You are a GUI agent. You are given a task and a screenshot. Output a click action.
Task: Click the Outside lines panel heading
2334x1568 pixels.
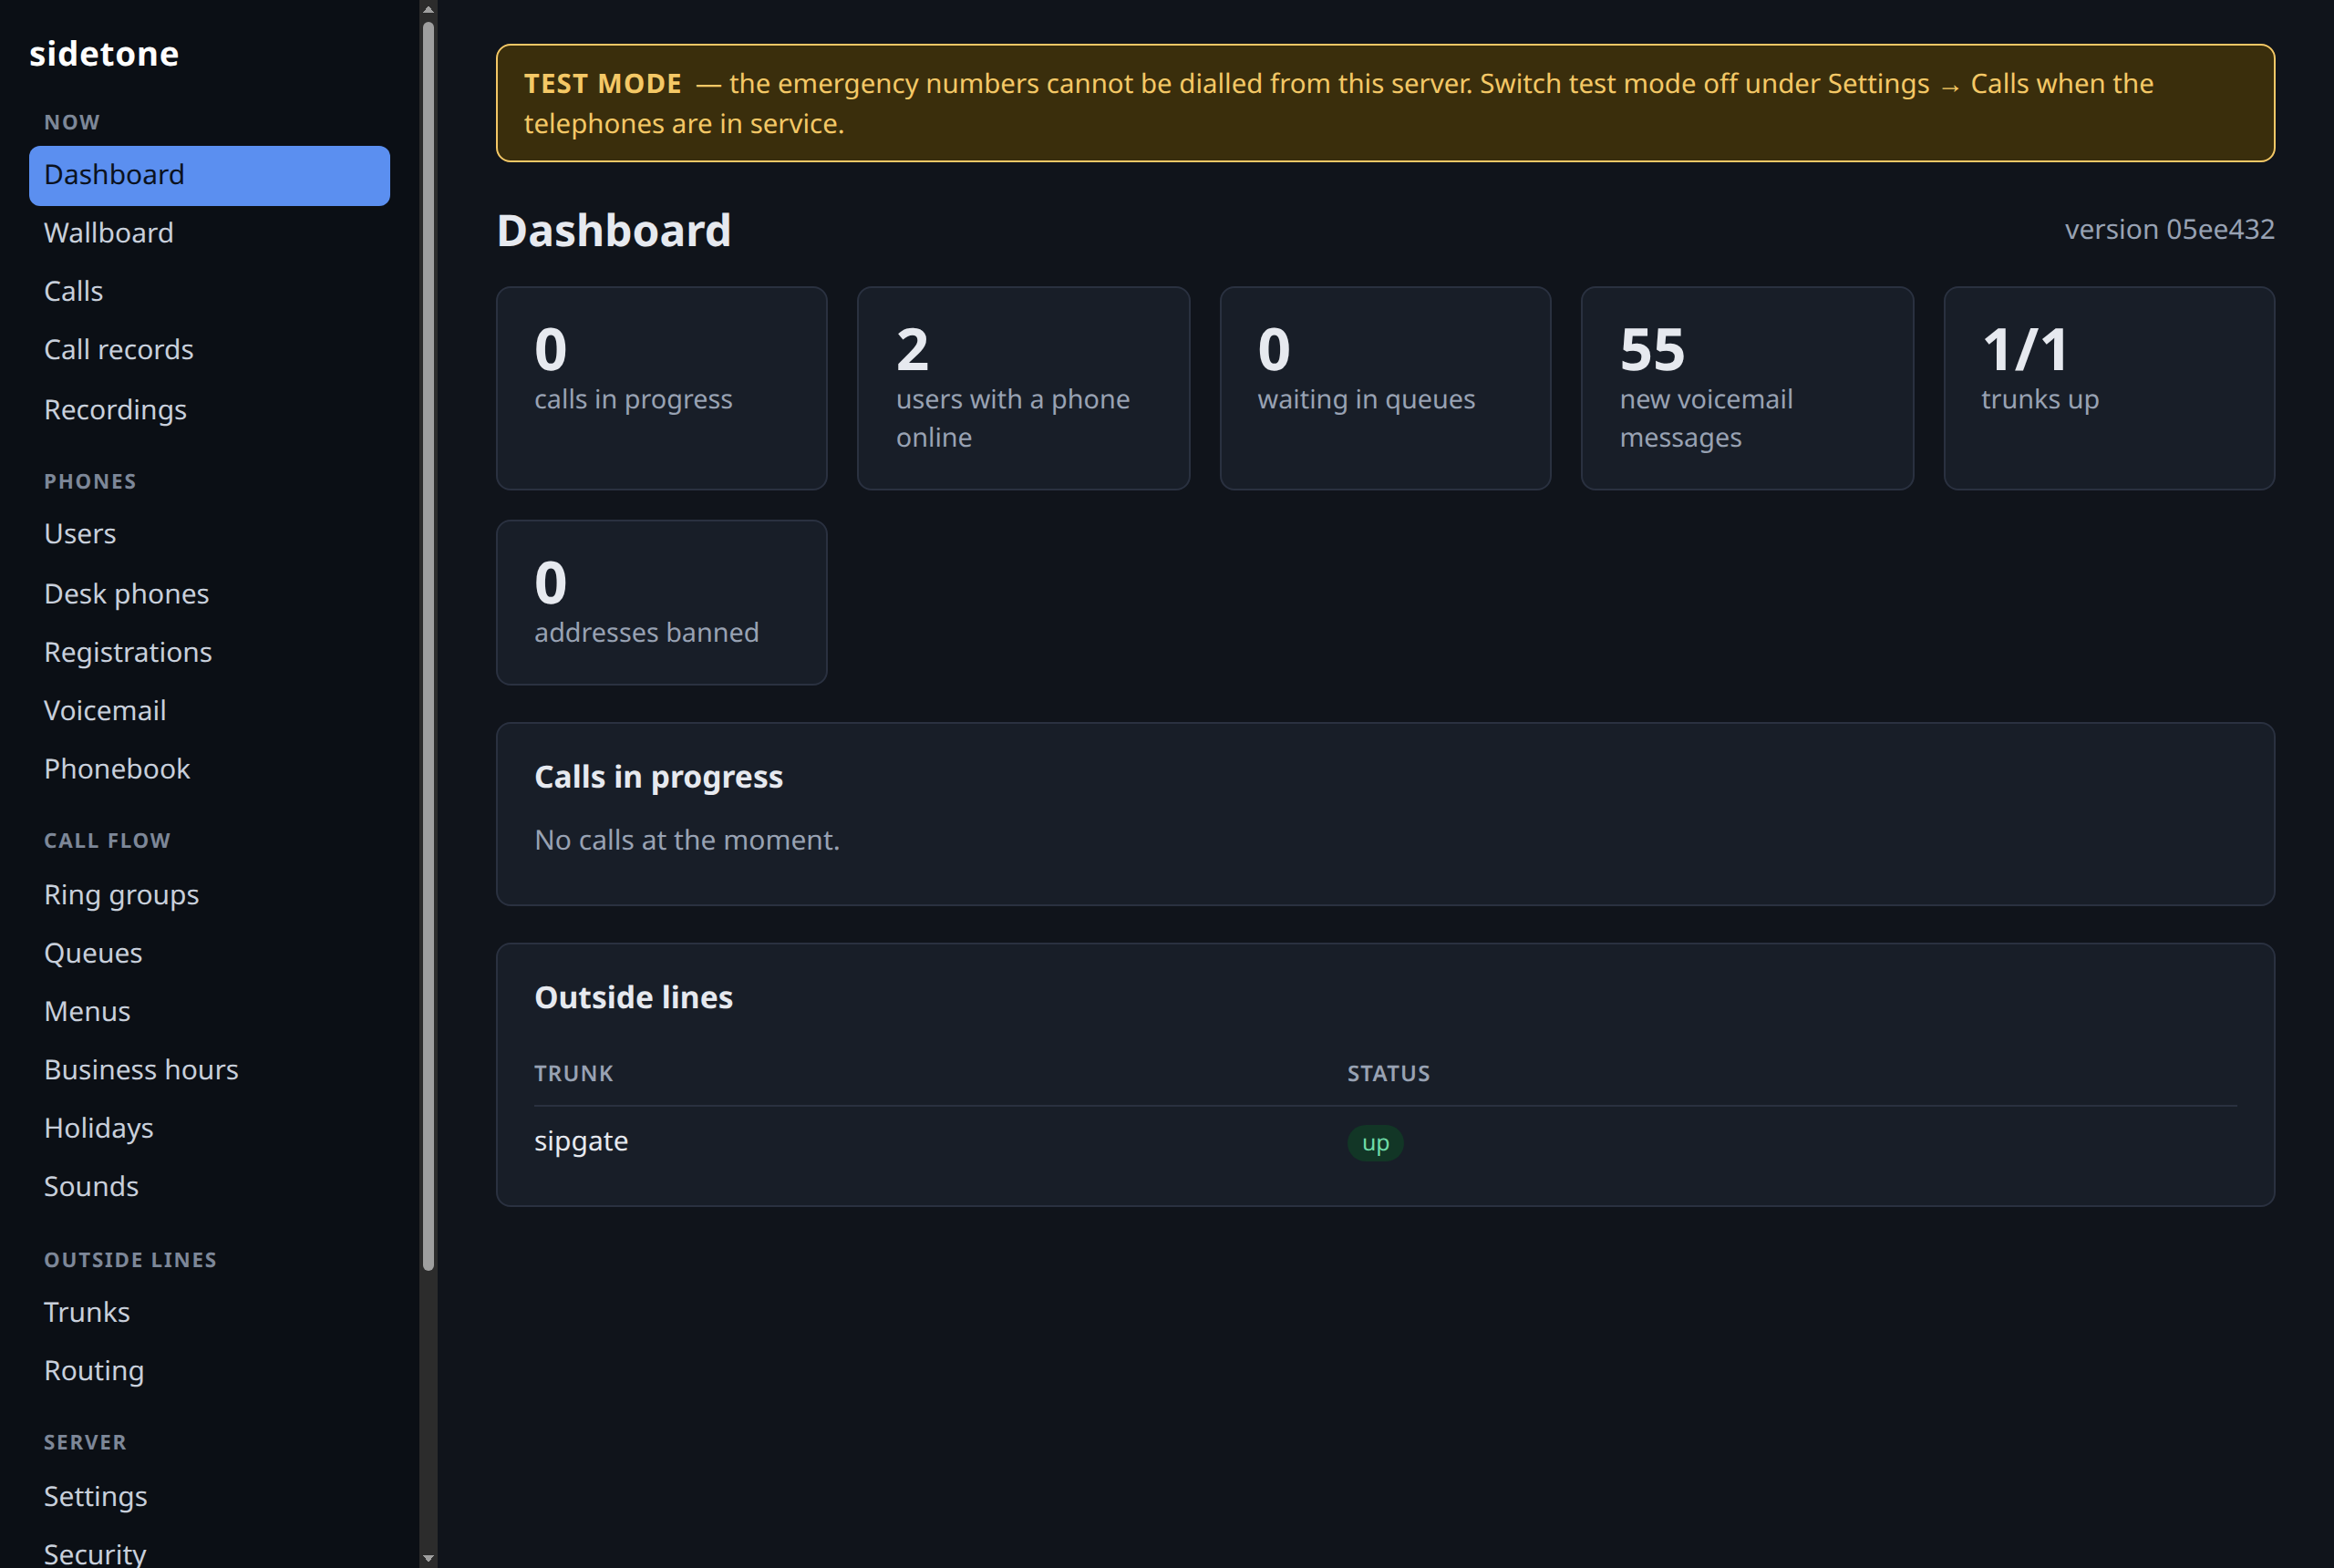click(x=633, y=997)
